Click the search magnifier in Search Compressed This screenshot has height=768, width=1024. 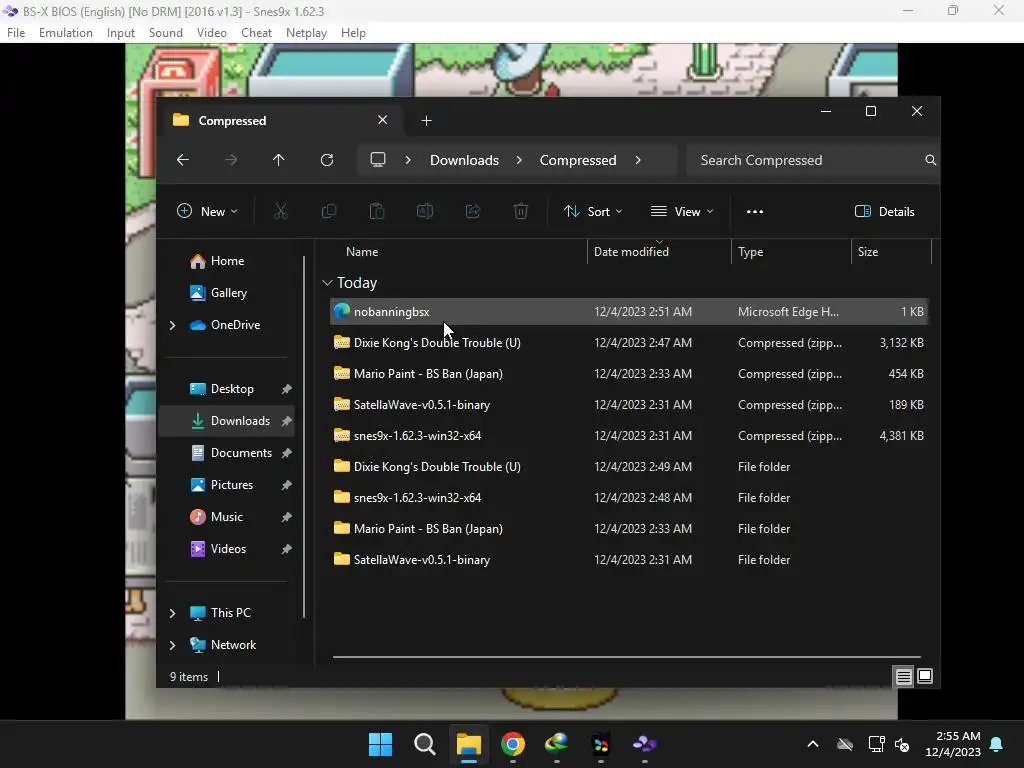coord(930,160)
